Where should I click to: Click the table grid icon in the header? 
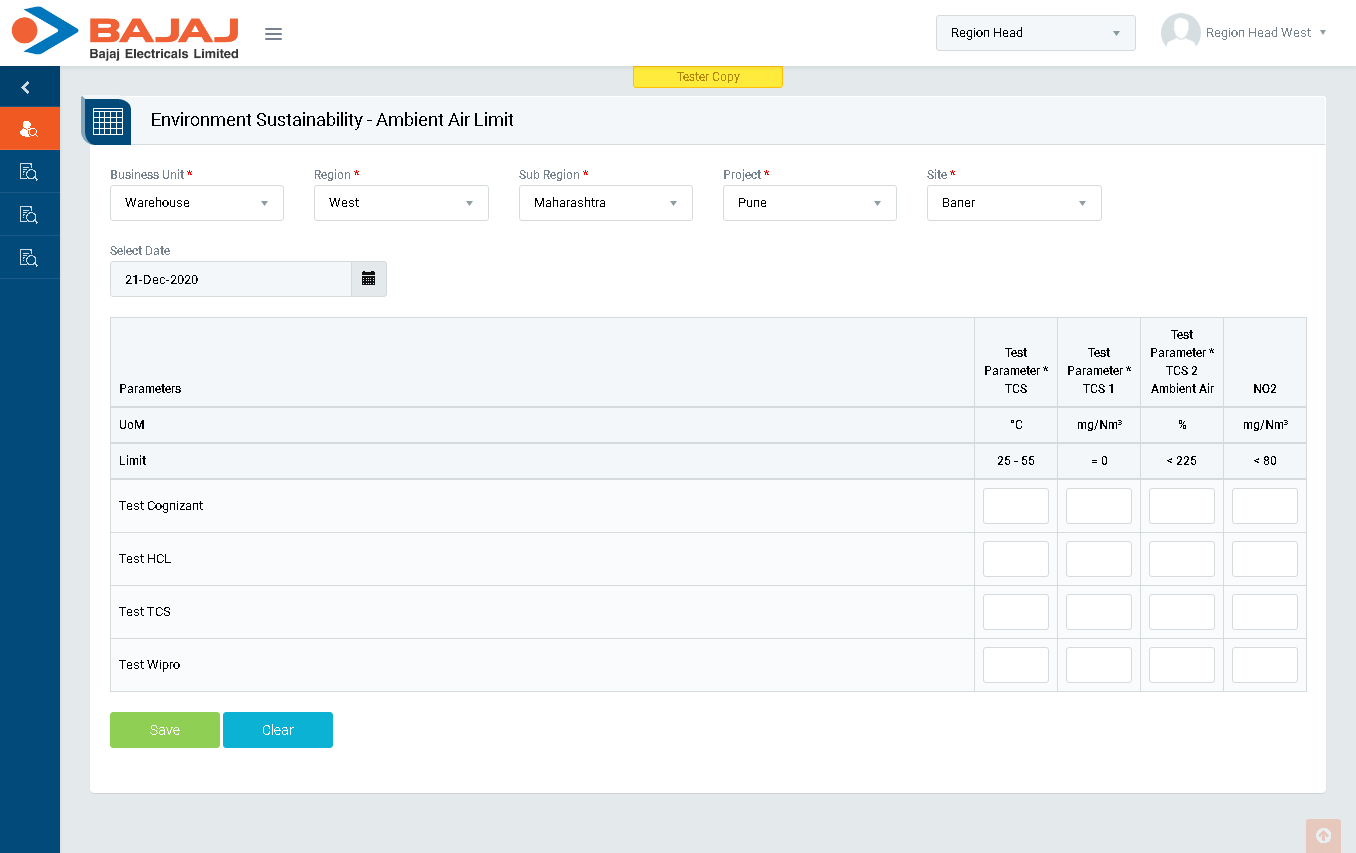107,121
